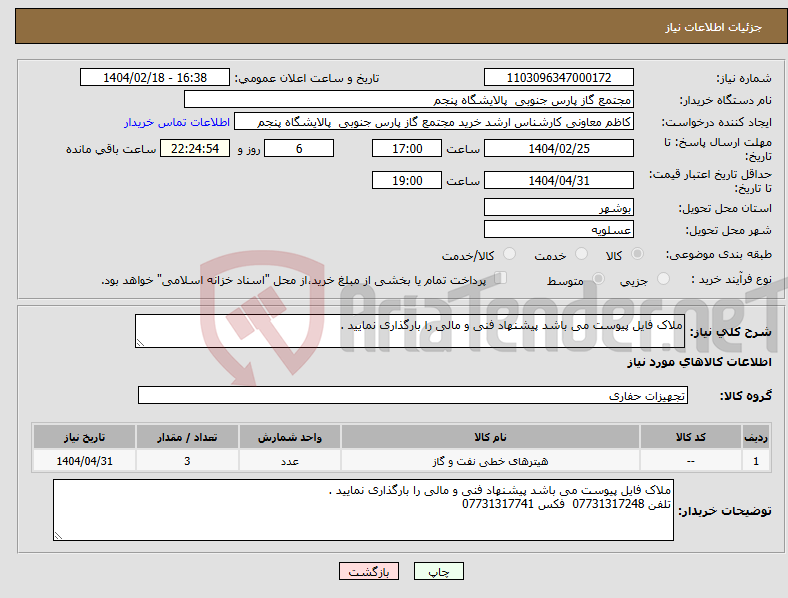The height and width of the screenshot is (598, 788).
Task: Click the توضیحات خریدار text area
Action: click(363, 510)
